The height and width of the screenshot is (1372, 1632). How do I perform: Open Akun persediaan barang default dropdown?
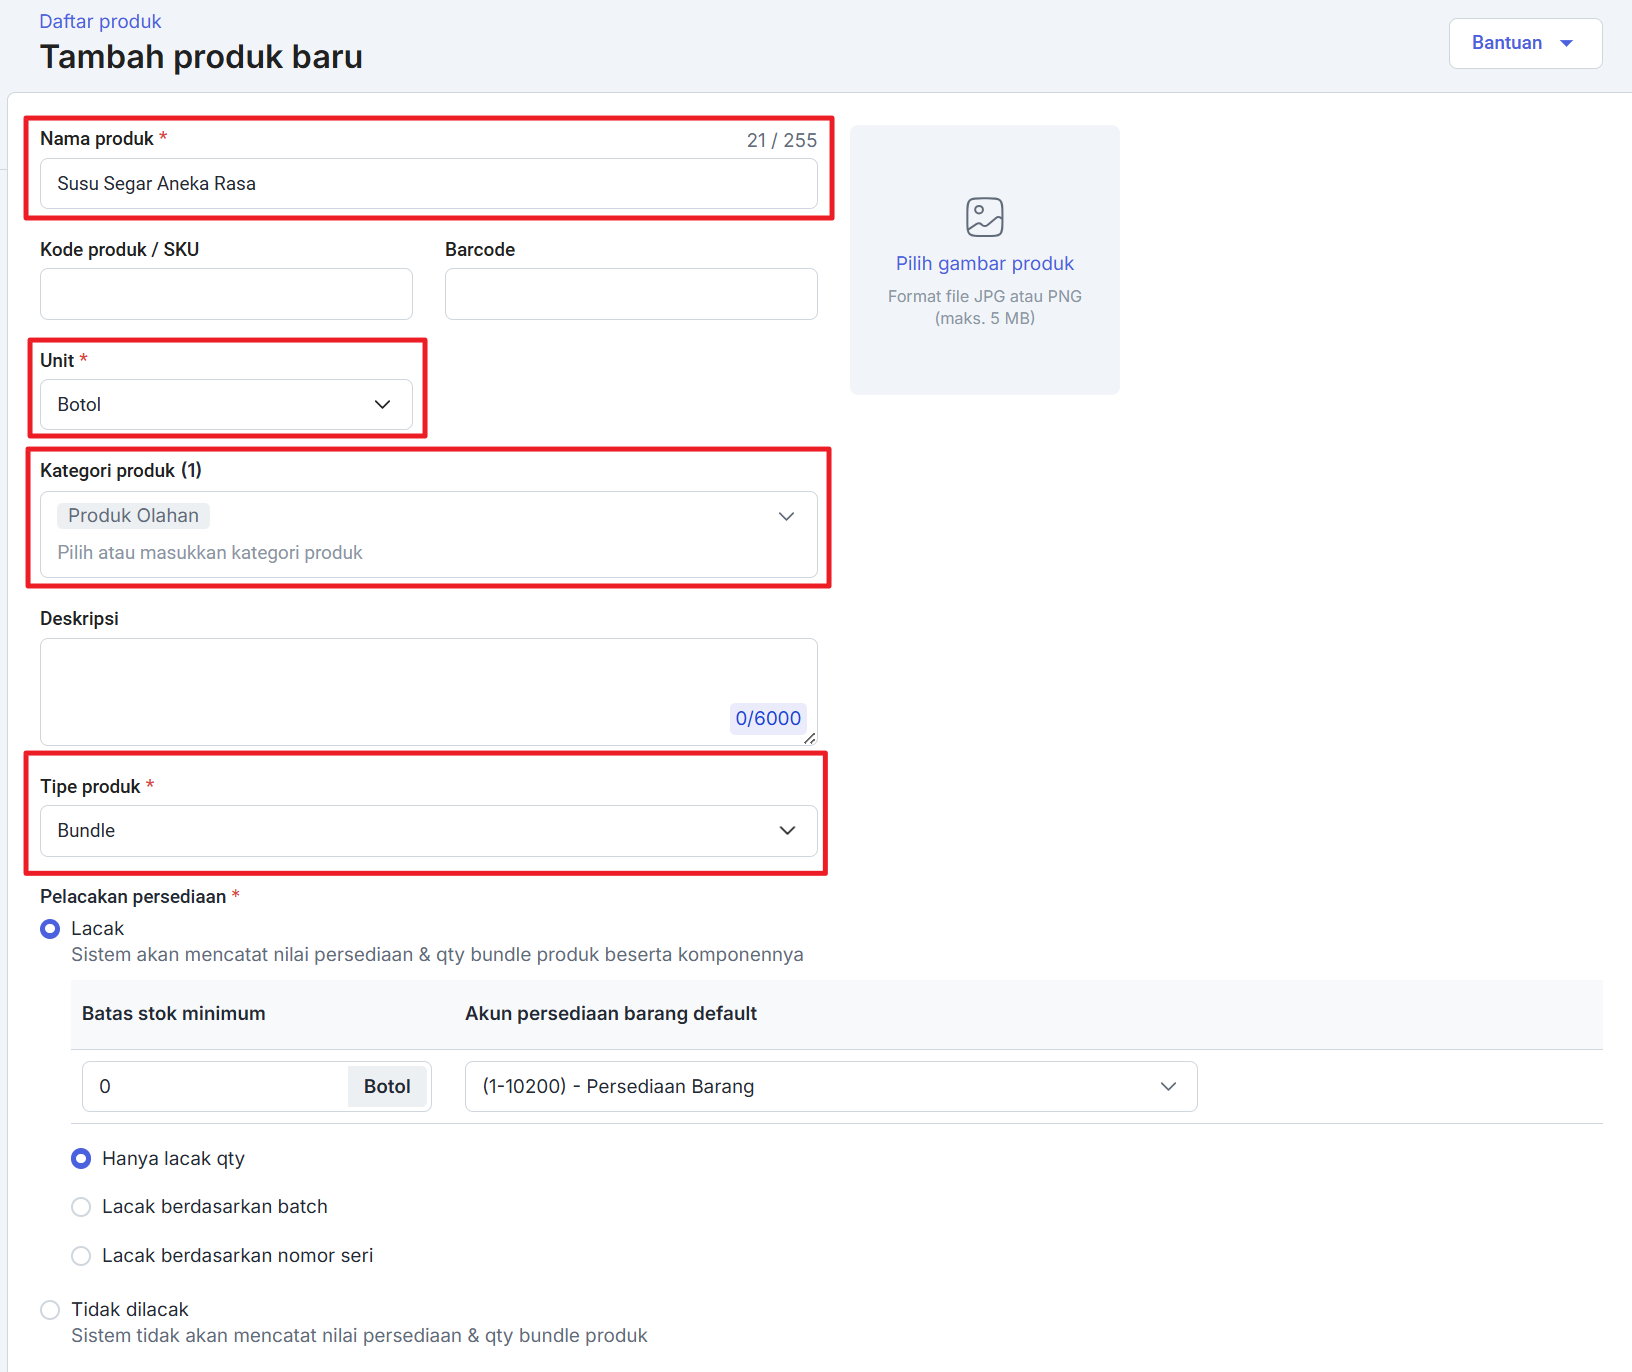coord(830,1087)
